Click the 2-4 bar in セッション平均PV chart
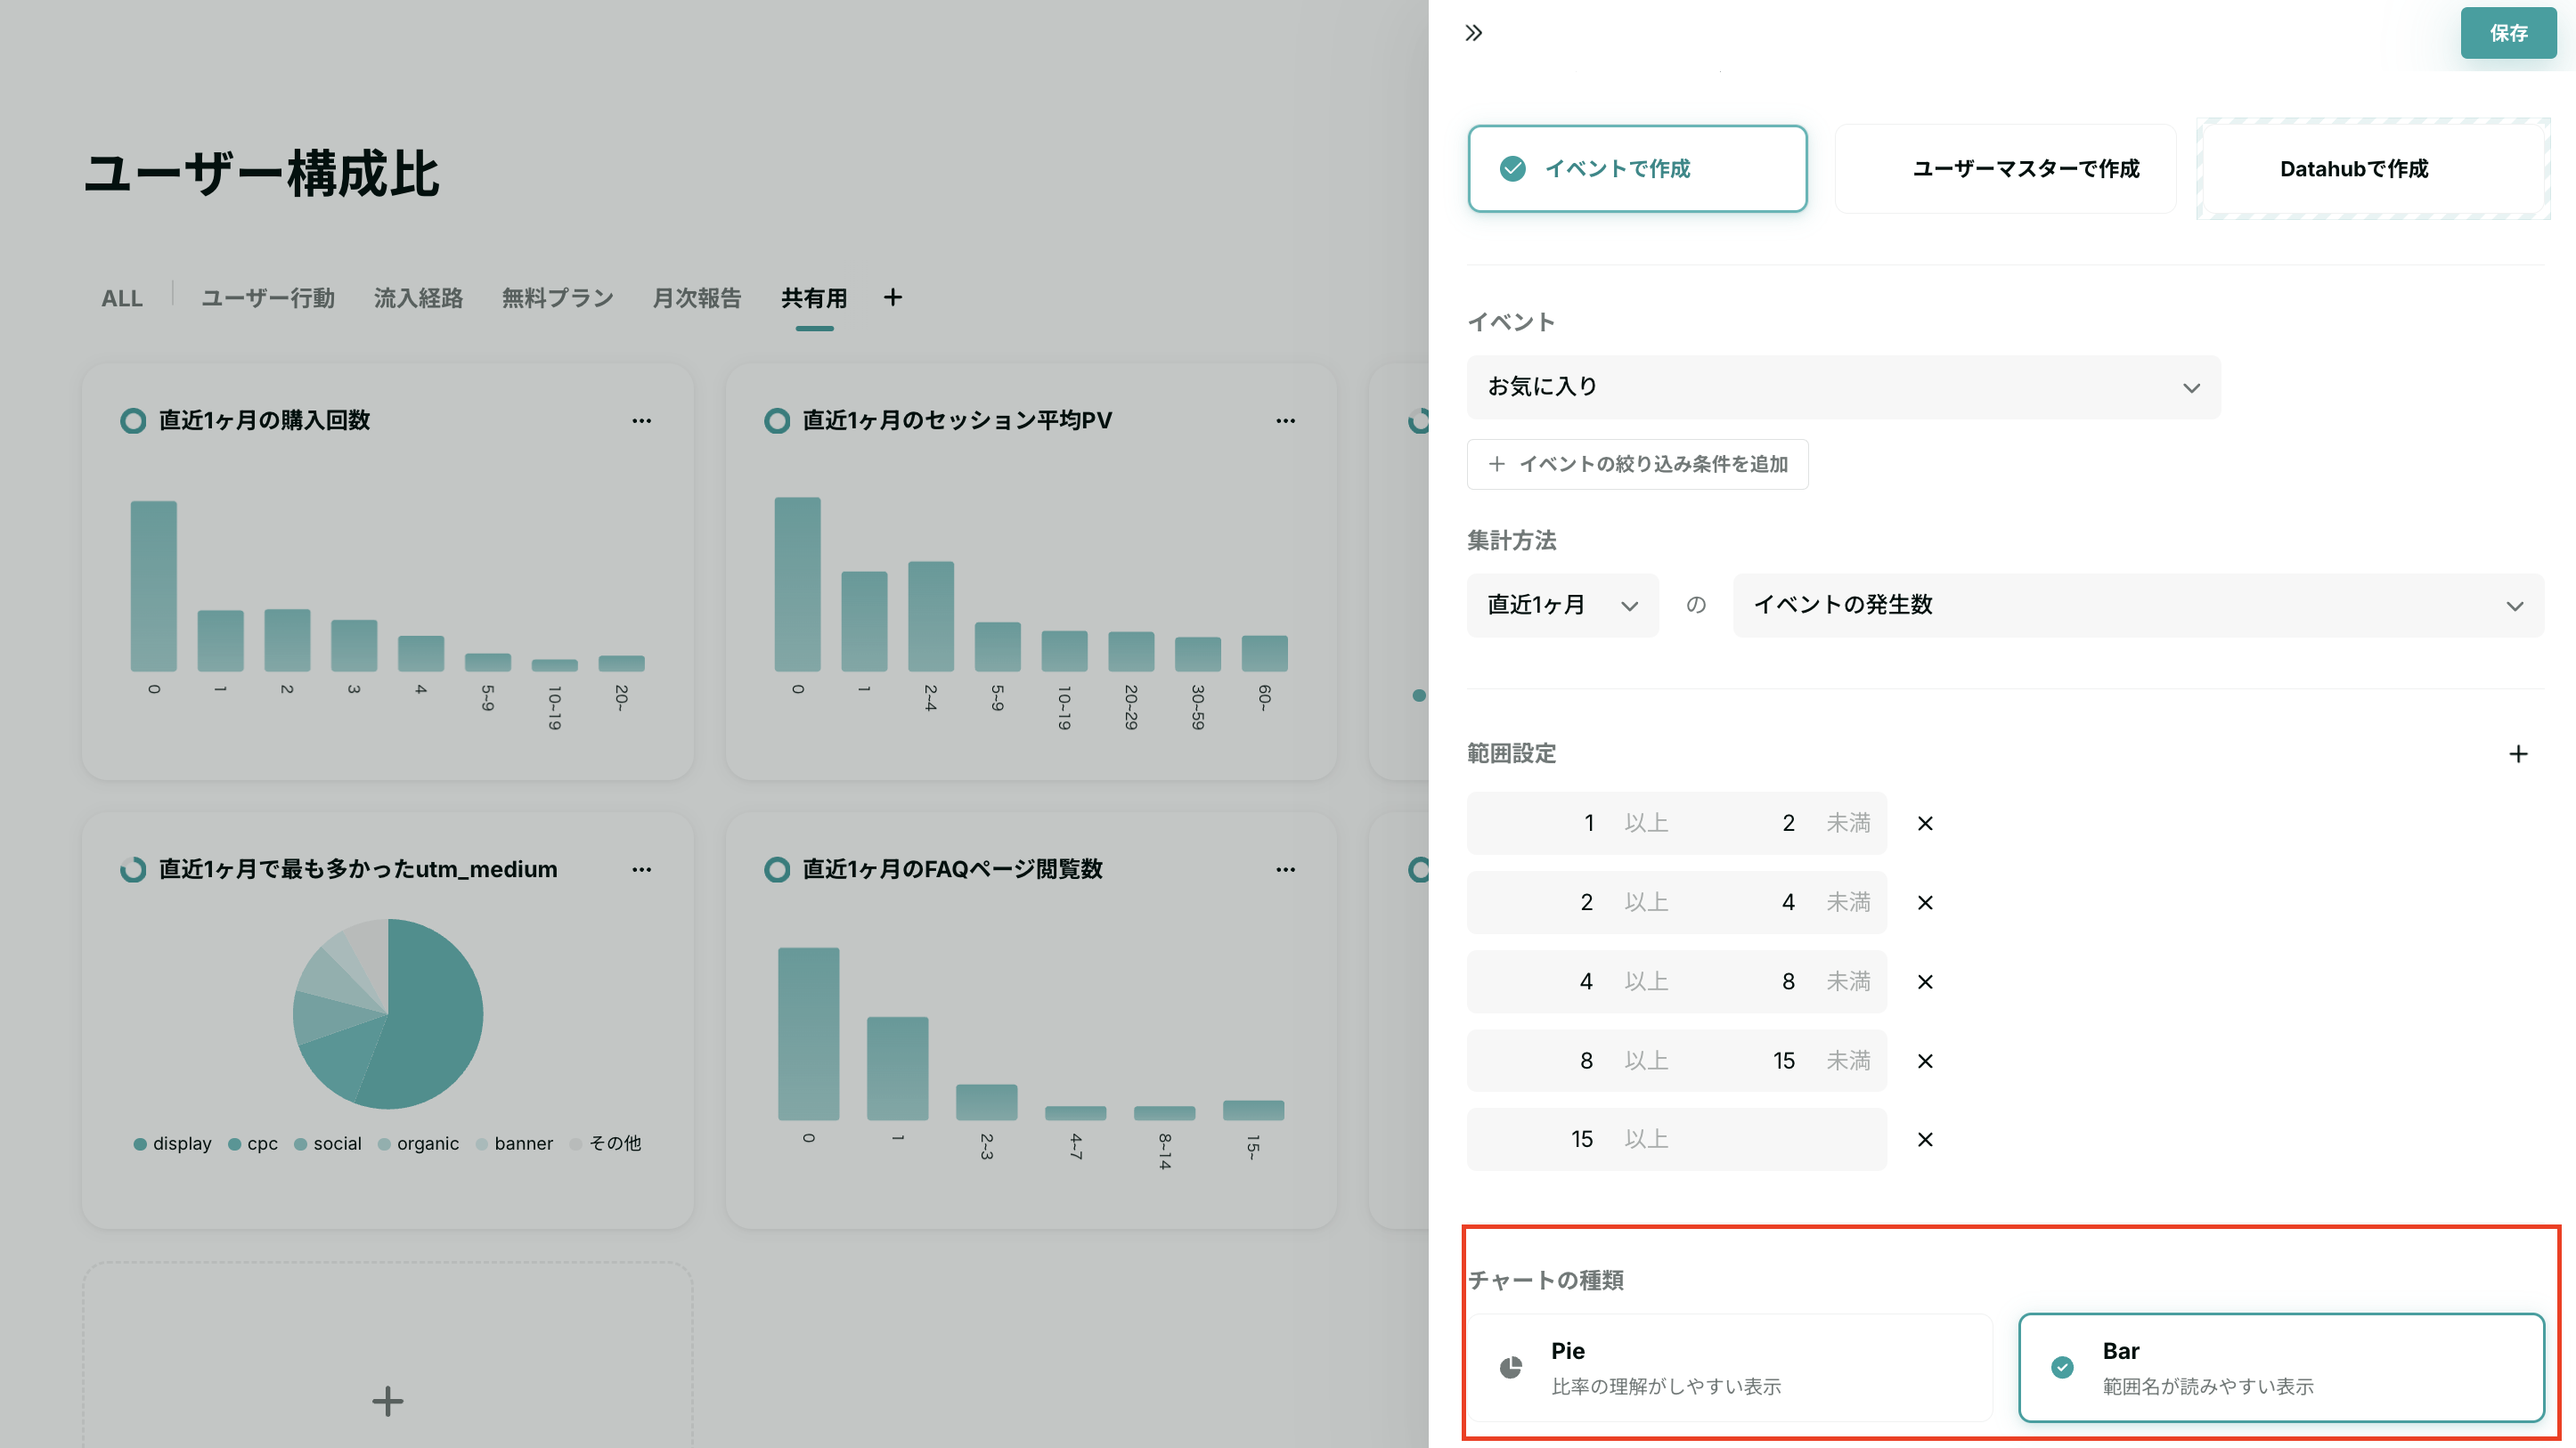 (931, 616)
